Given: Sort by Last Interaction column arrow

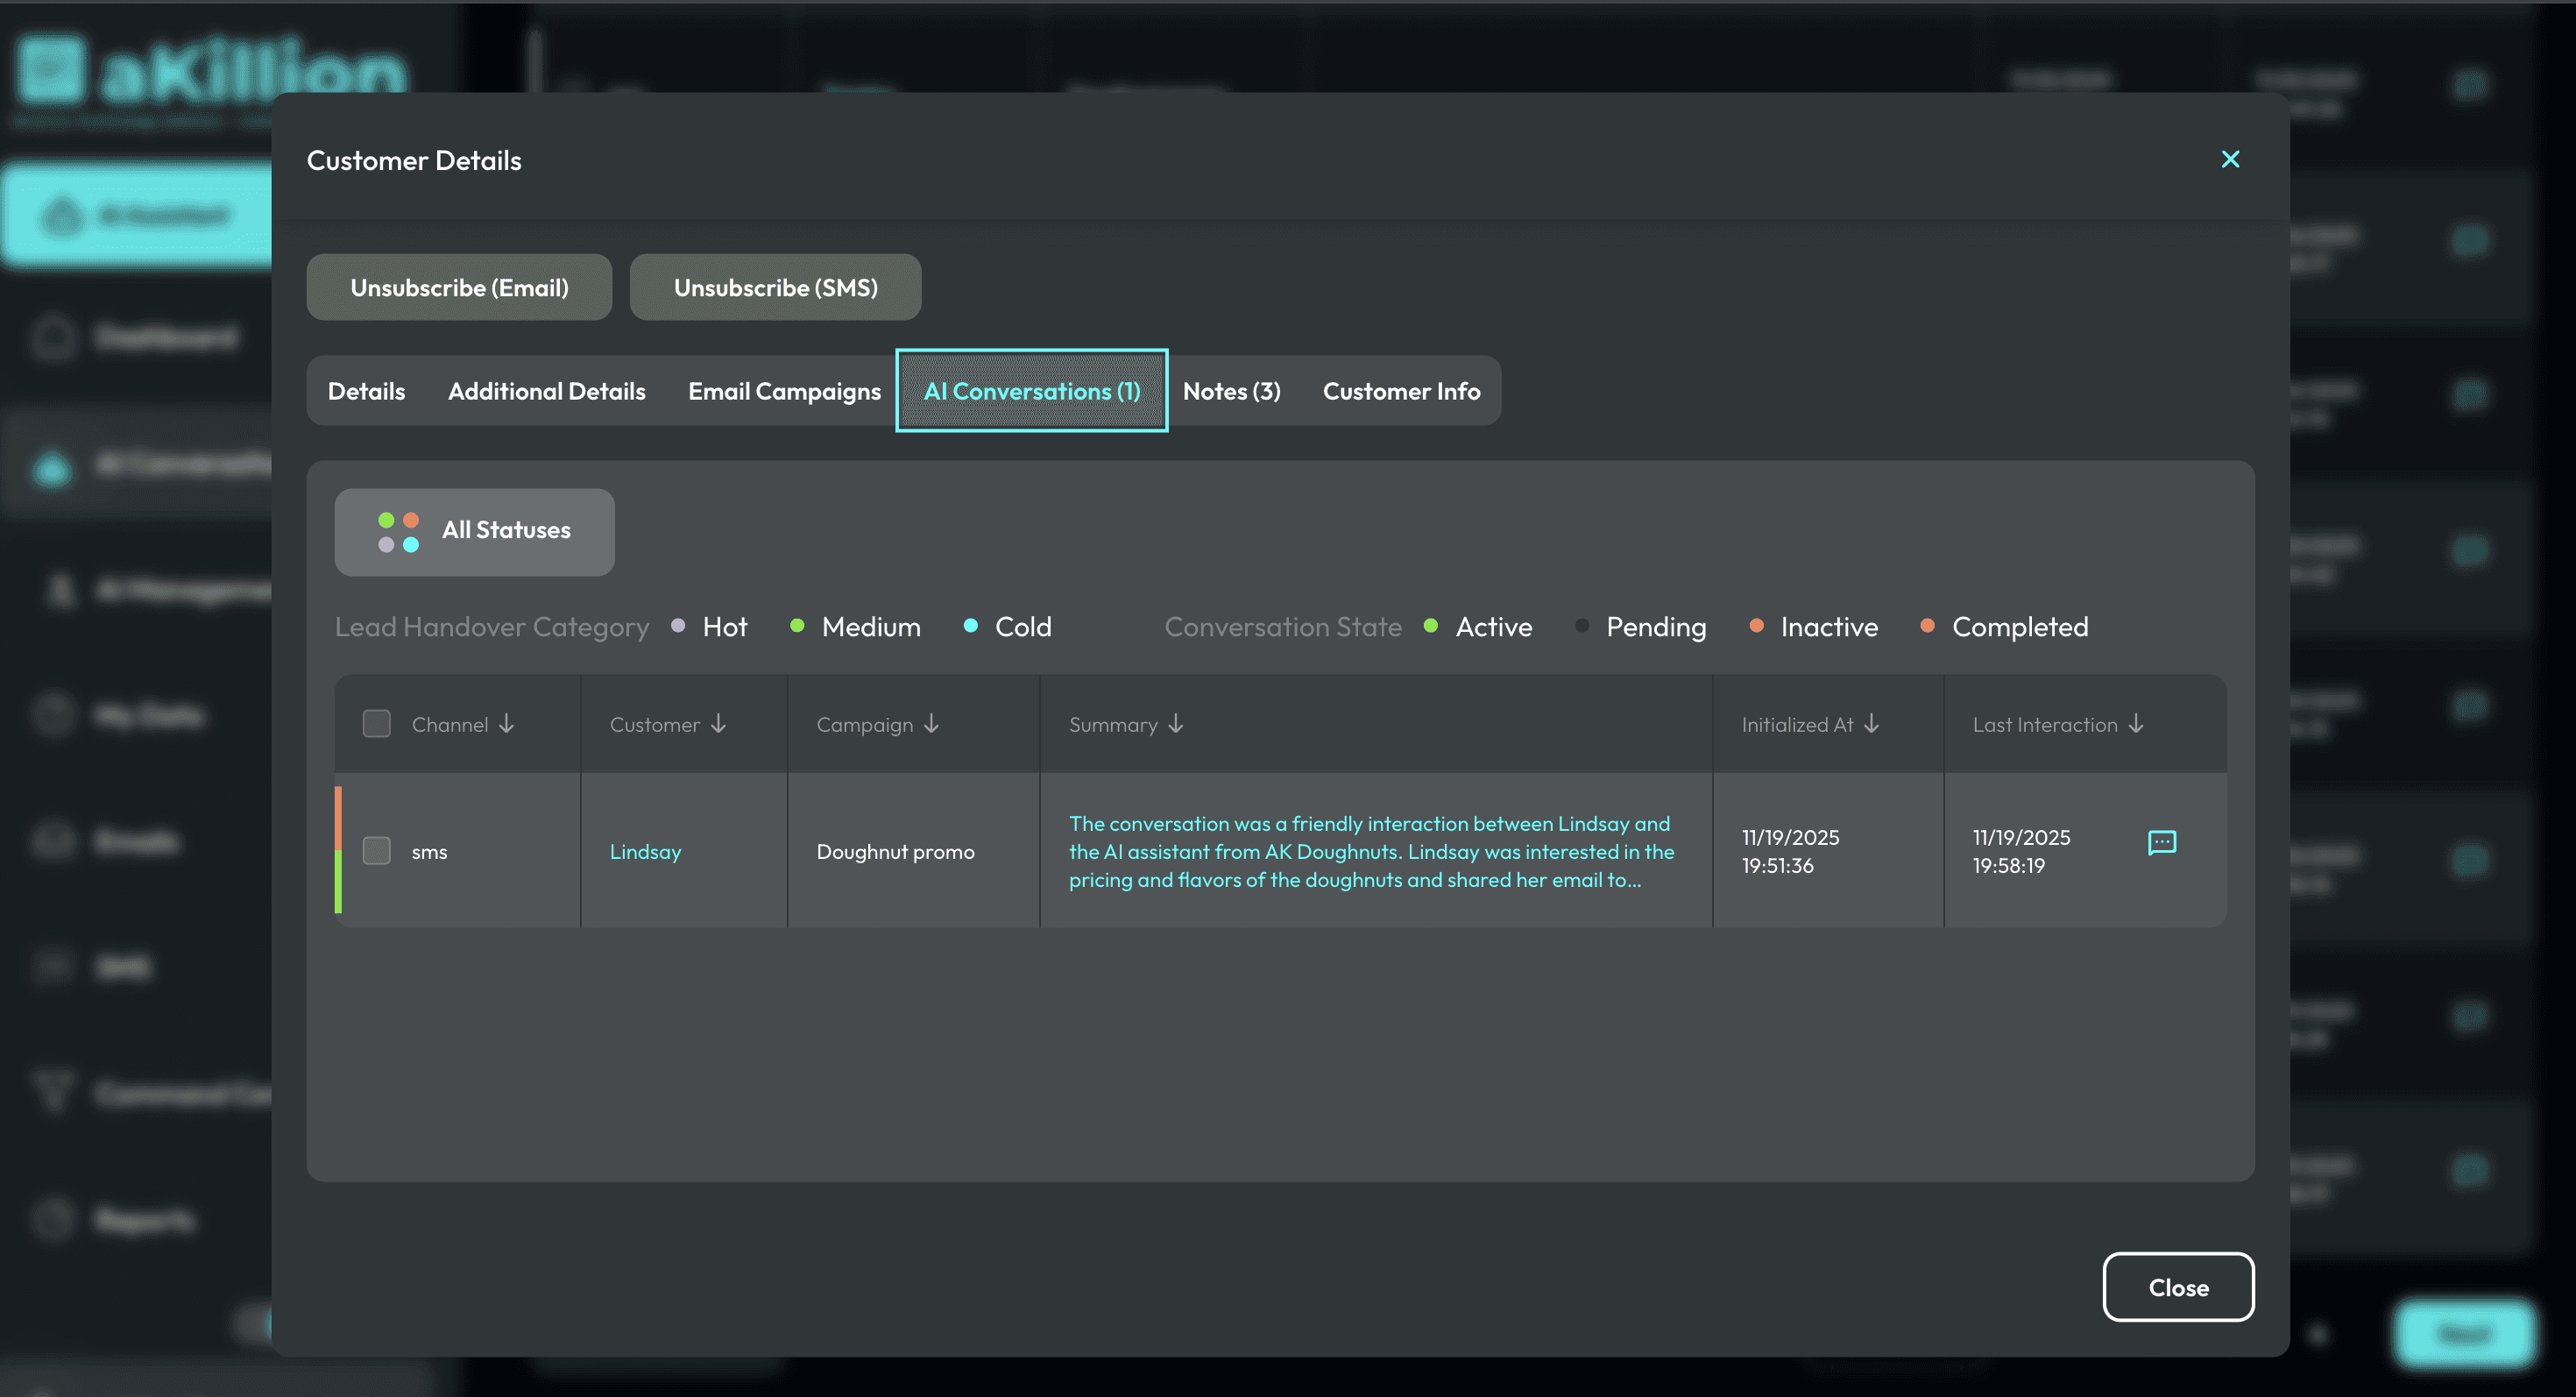Looking at the screenshot, I should (x=2136, y=723).
